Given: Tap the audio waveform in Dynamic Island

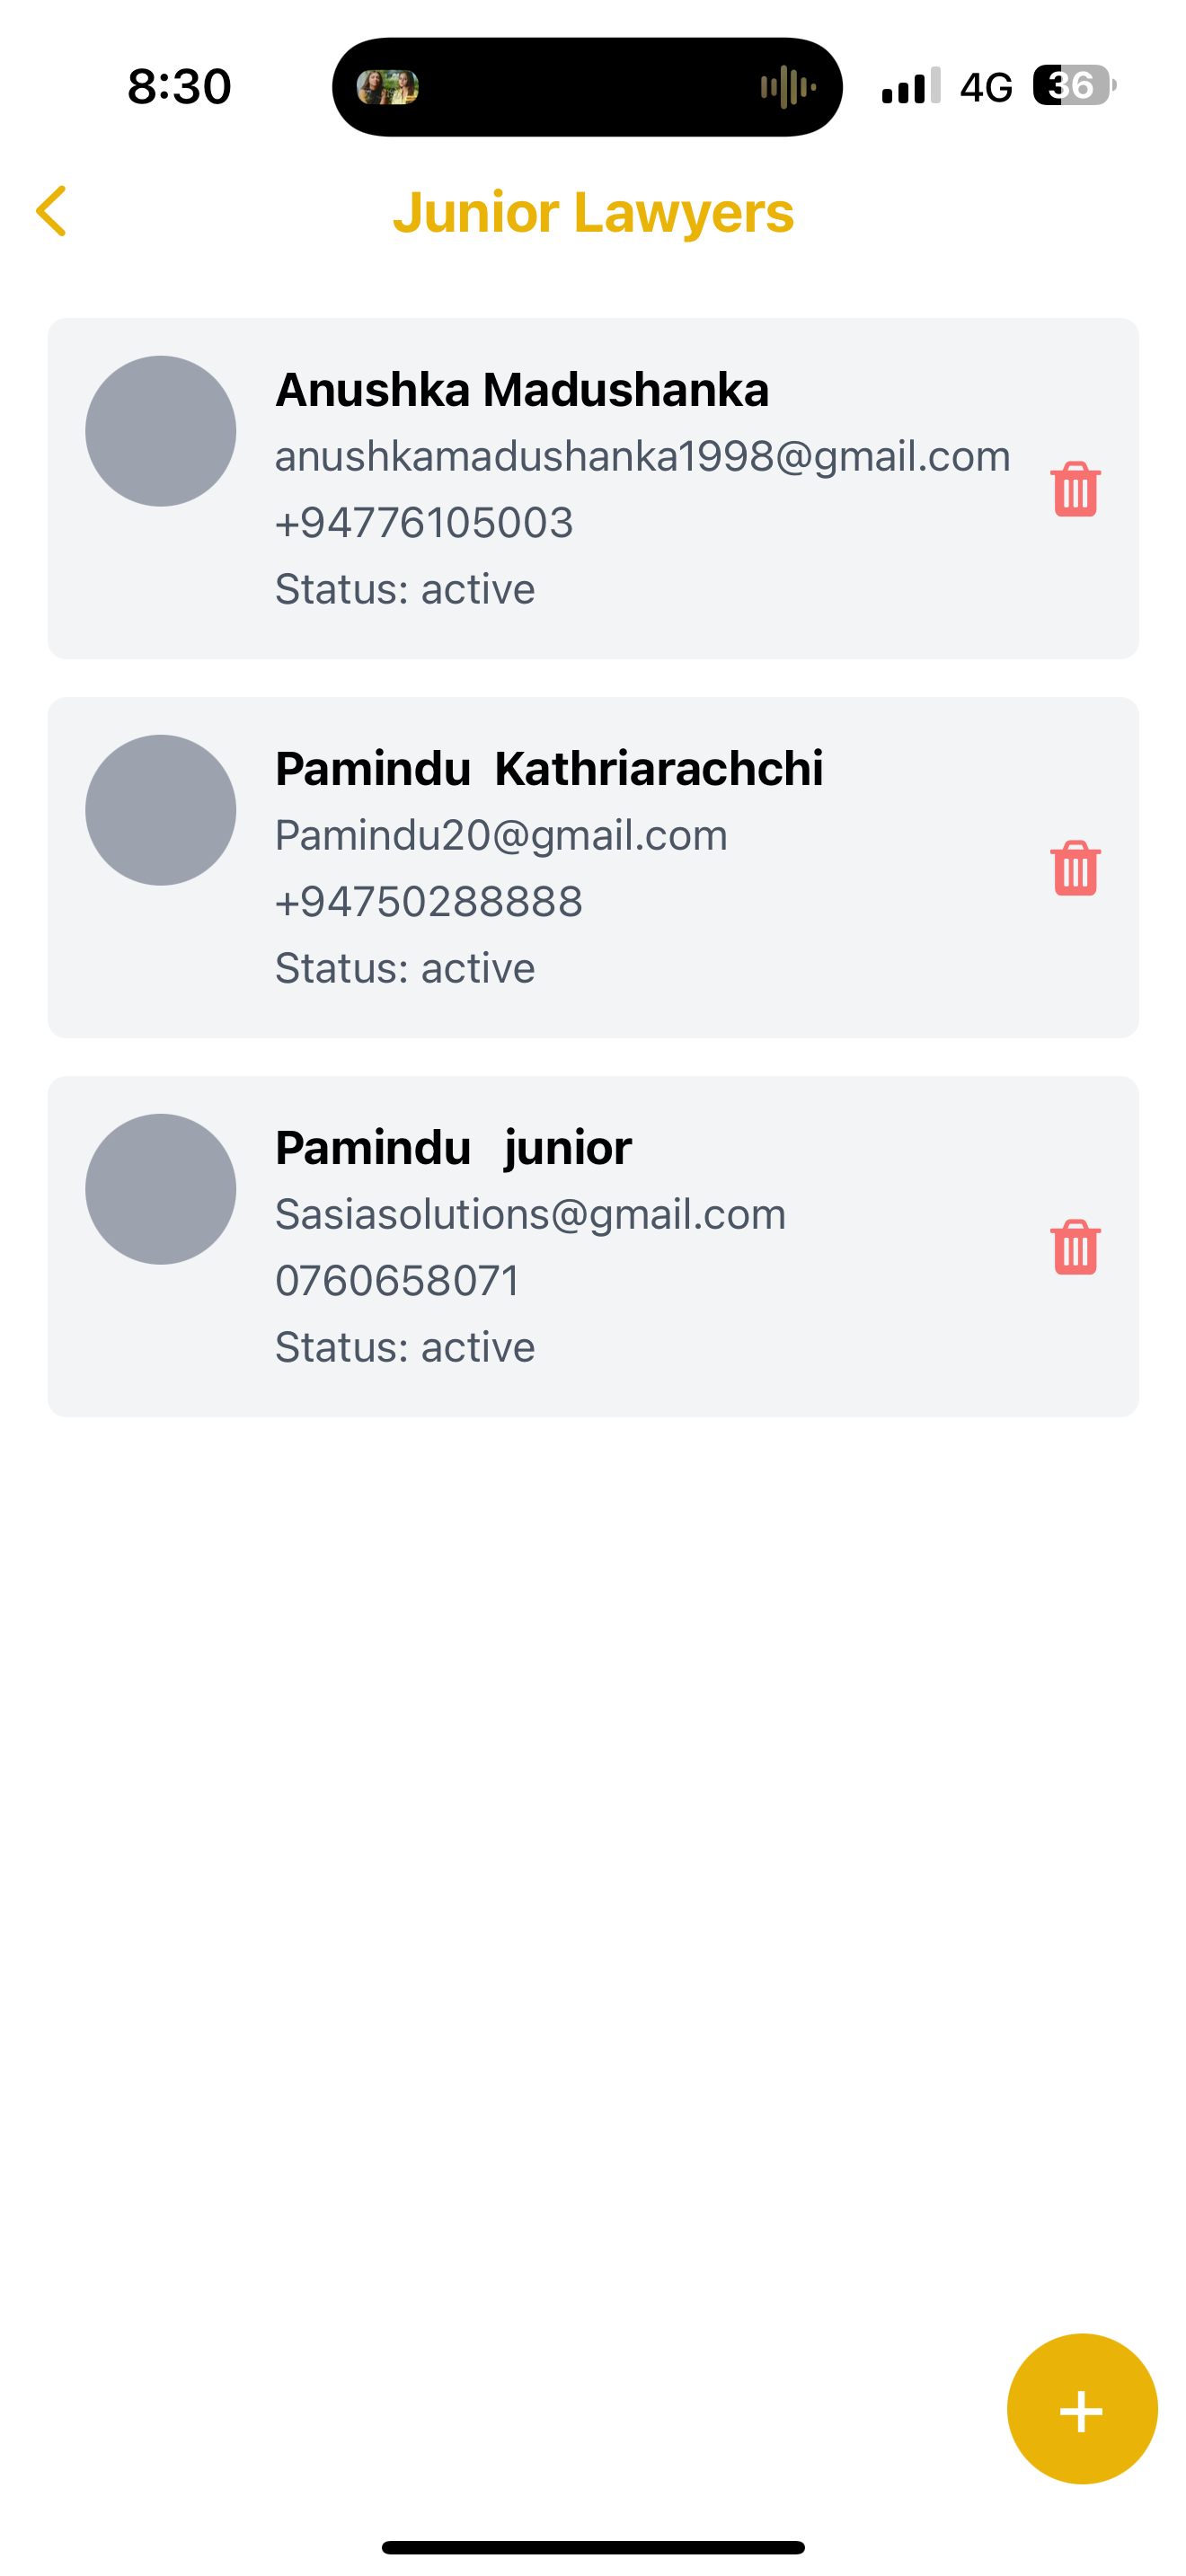Looking at the screenshot, I should tap(788, 87).
